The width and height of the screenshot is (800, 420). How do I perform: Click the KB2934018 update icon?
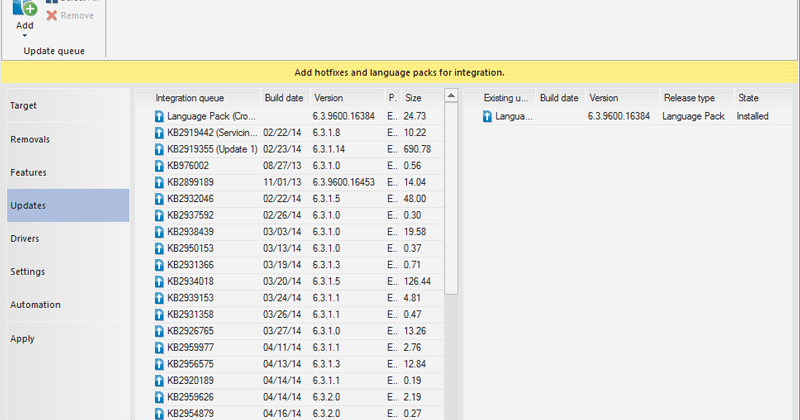click(159, 282)
